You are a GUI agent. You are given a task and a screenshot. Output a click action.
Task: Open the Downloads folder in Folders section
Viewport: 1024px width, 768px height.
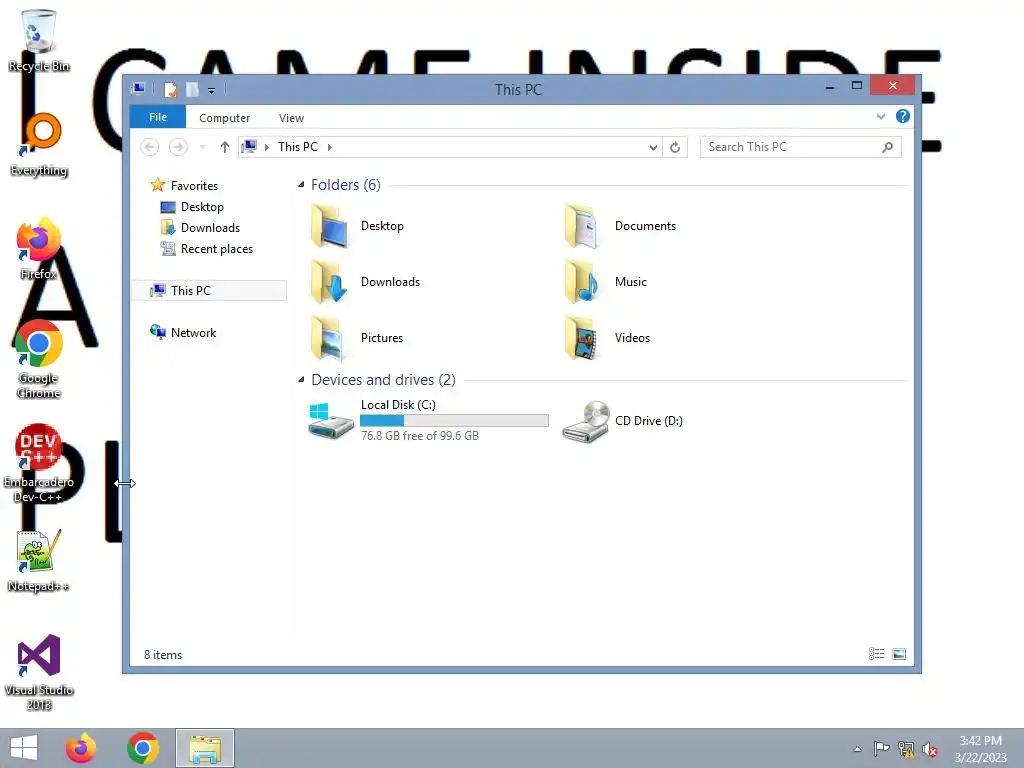point(330,281)
